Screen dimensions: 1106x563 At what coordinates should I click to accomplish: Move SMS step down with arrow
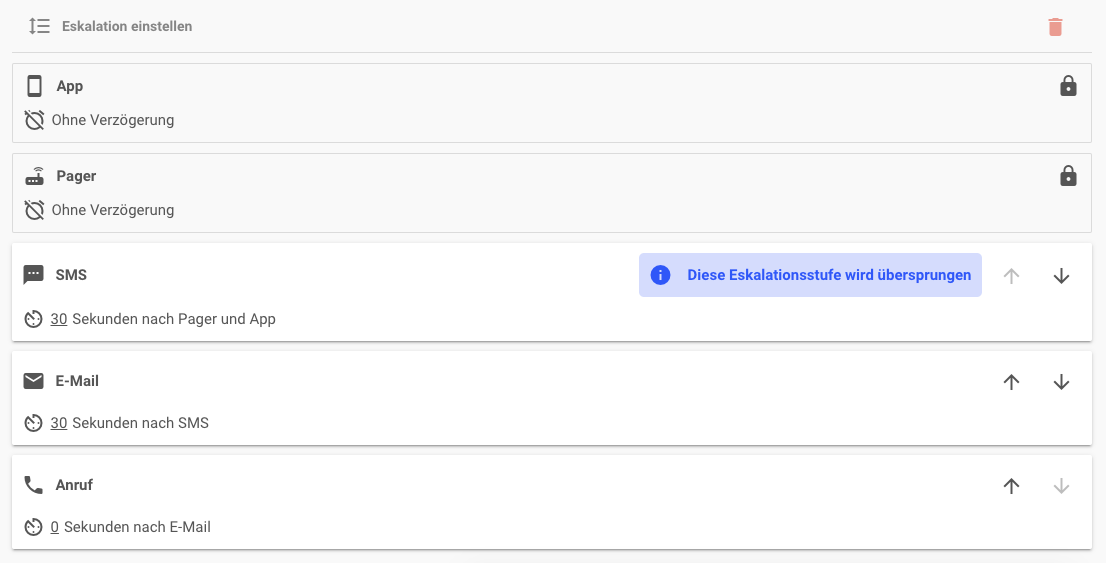[x=1062, y=276]
